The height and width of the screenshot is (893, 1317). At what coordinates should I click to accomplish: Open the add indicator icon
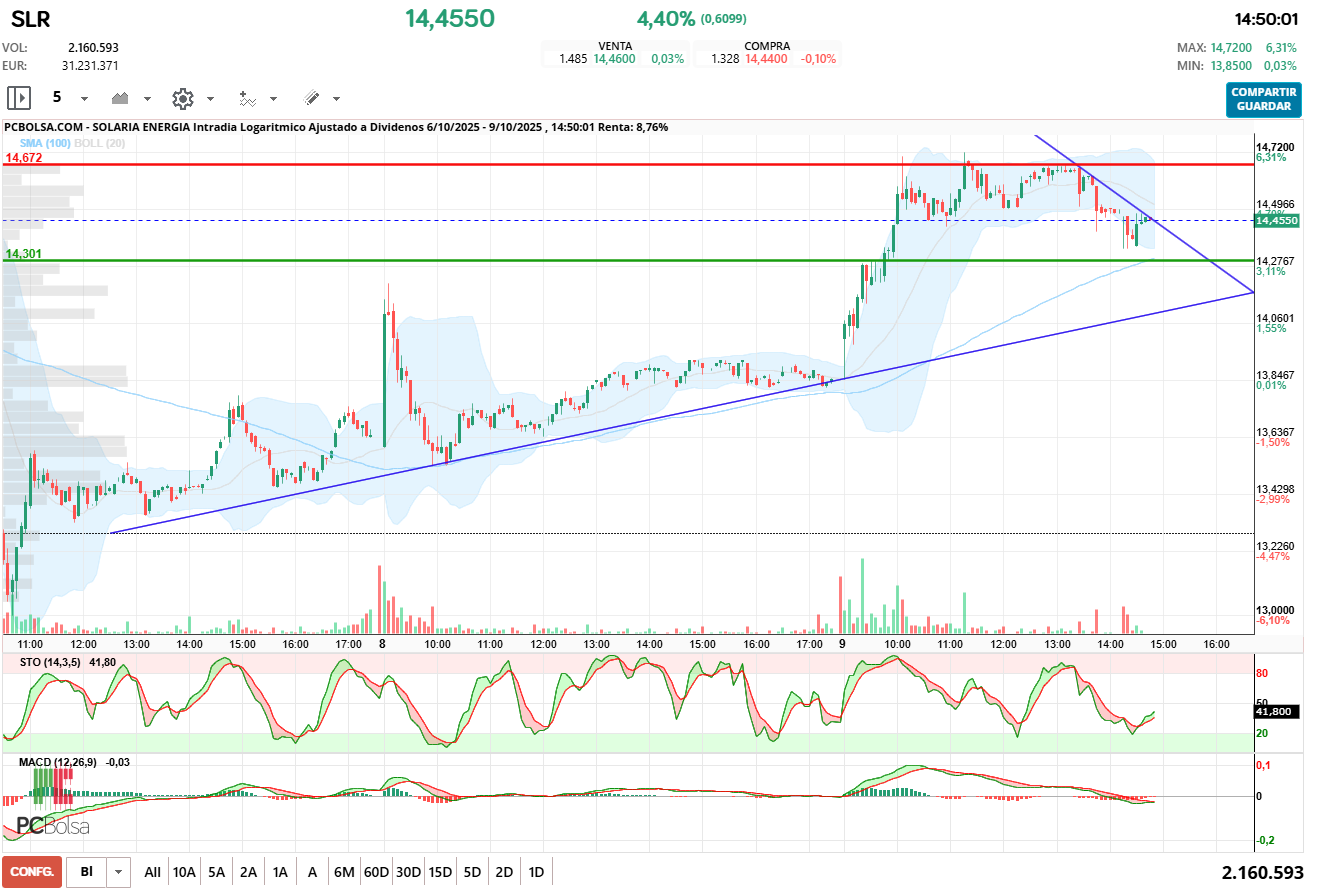tap(247, 98)
